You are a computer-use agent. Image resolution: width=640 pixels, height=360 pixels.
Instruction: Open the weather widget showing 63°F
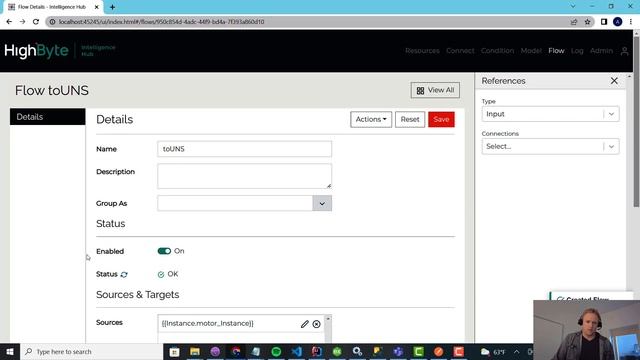(x=493, y=351)
